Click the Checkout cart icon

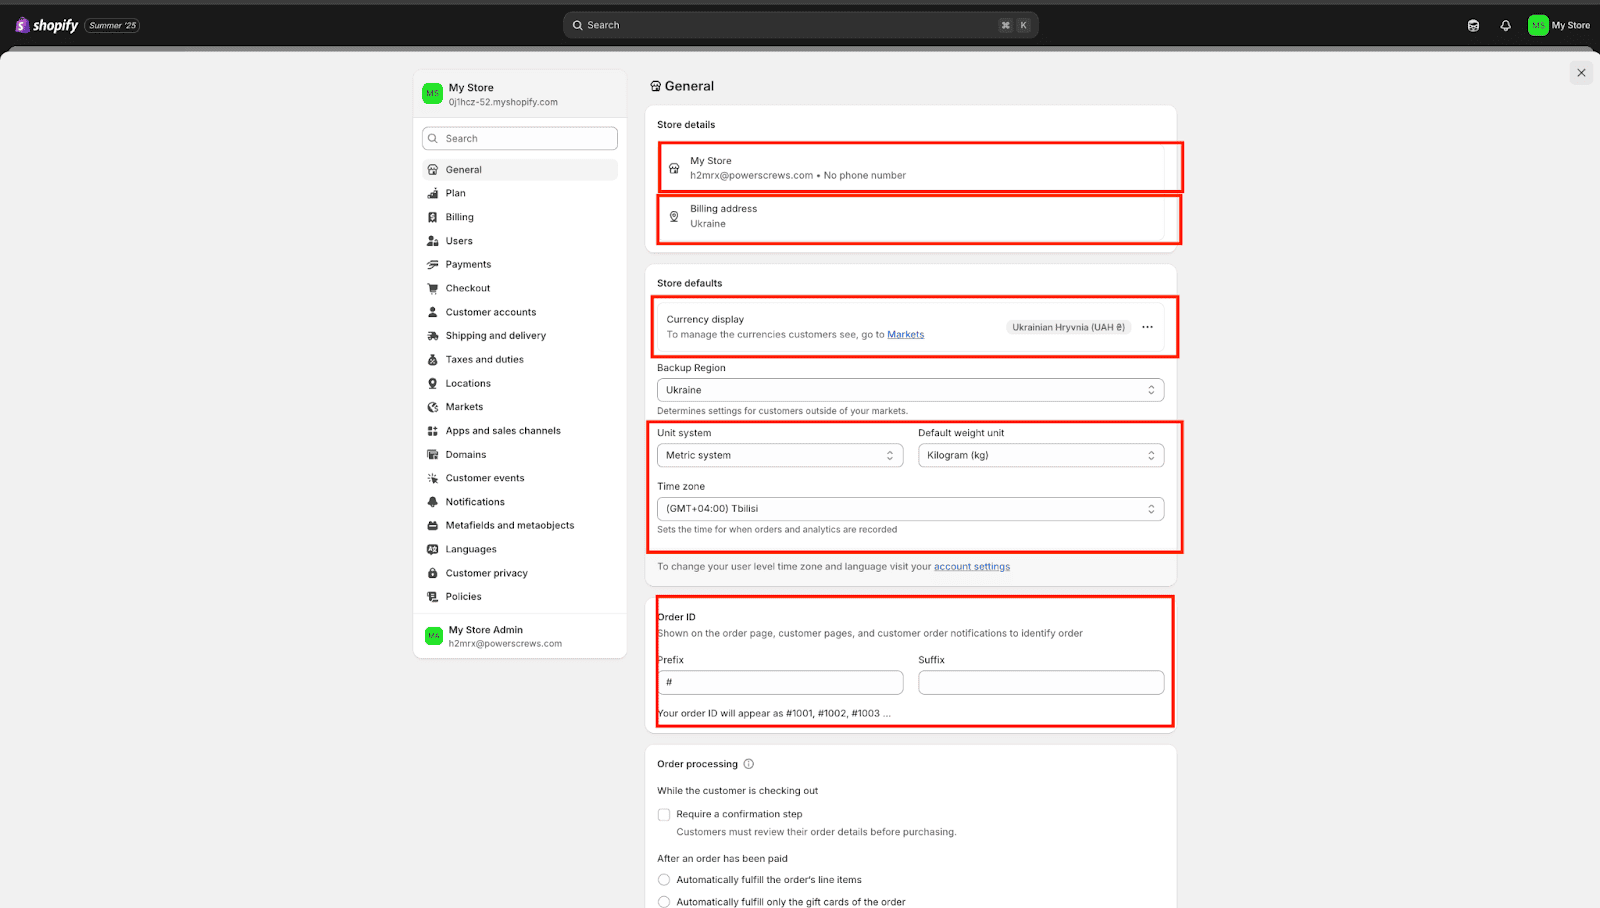coord(433,288)
